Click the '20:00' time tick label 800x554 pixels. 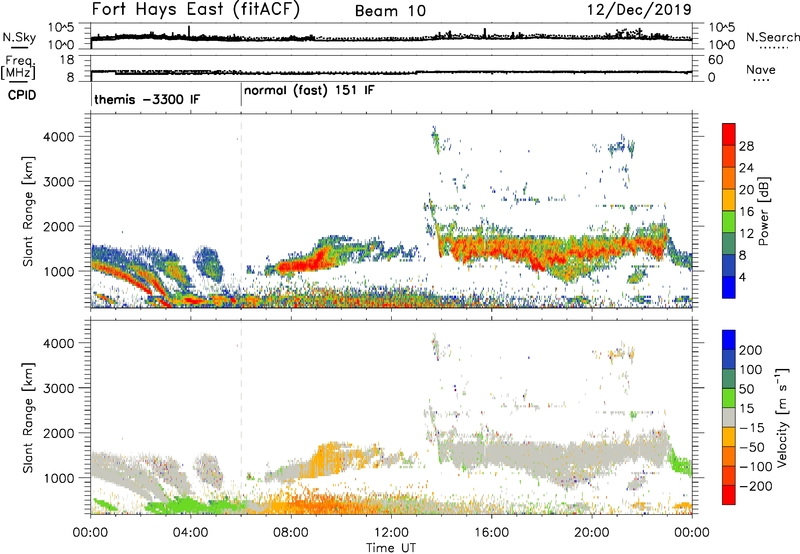(591, 533)
